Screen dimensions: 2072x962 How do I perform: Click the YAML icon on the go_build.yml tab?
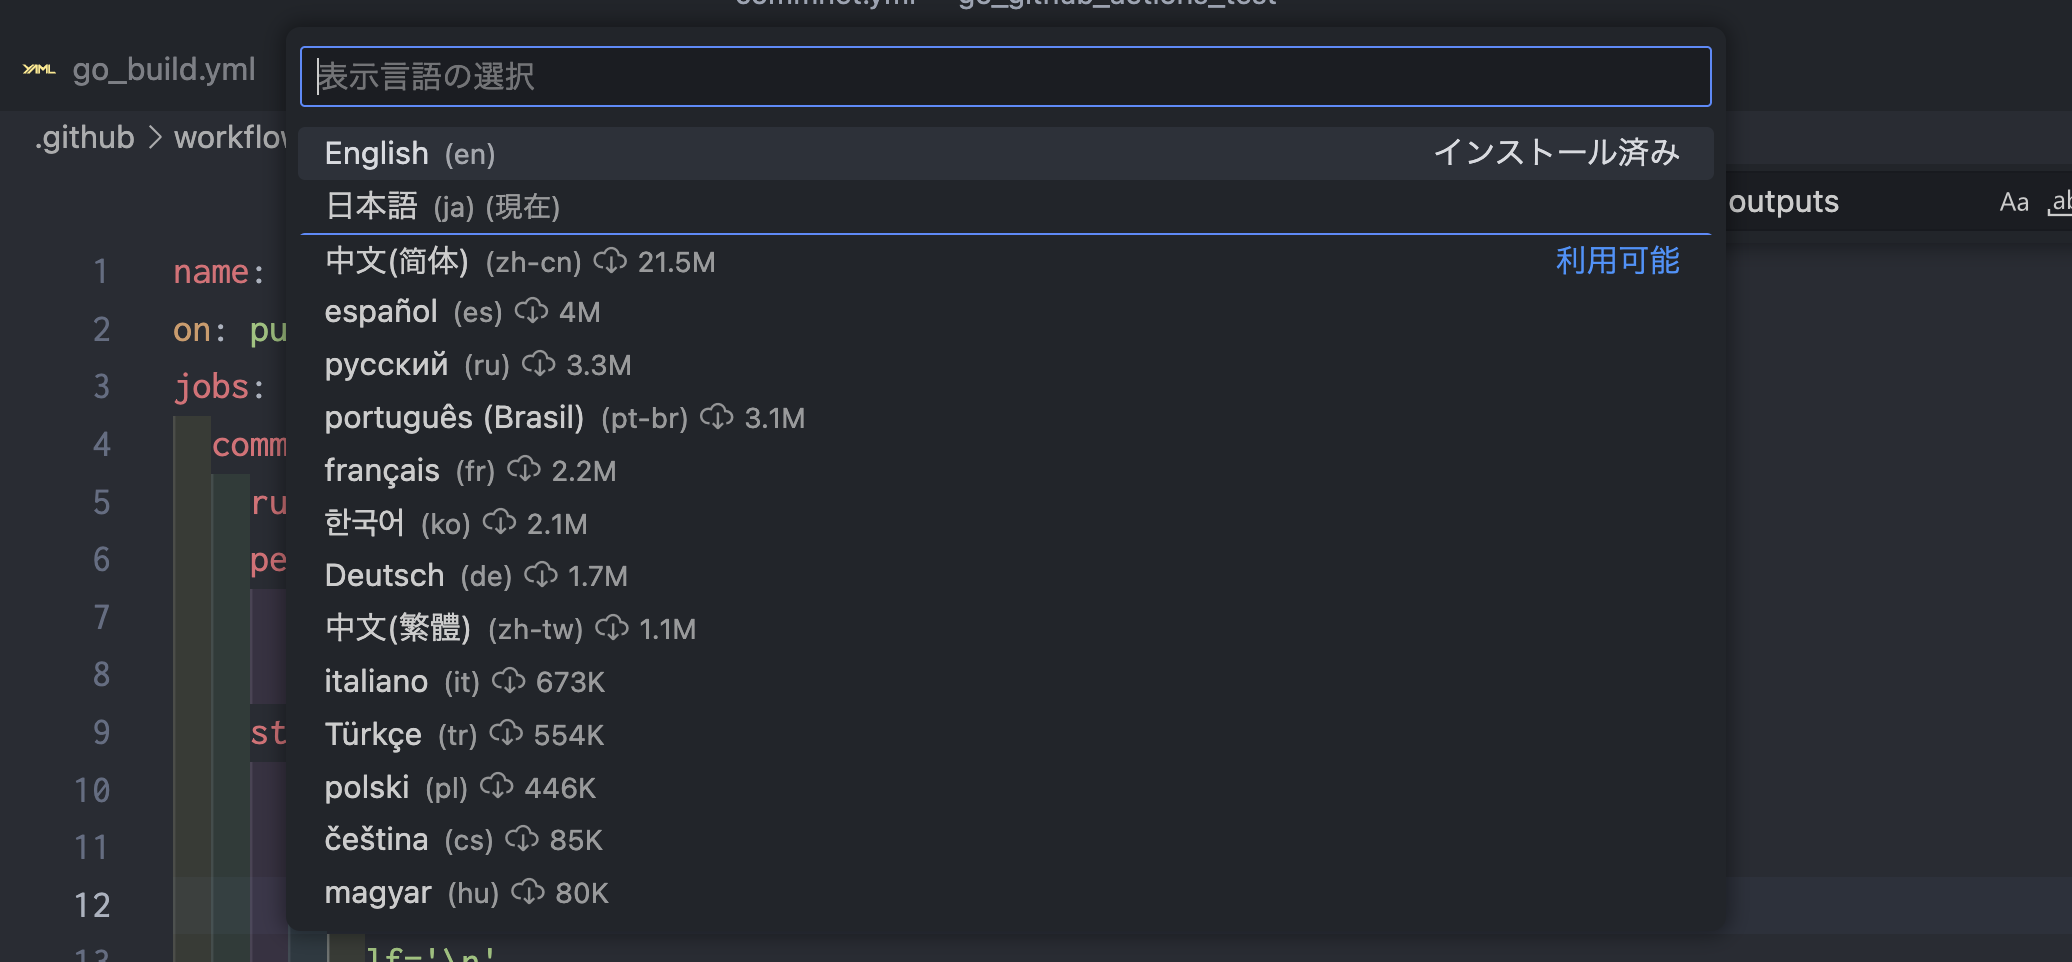(x=39, y=69)
